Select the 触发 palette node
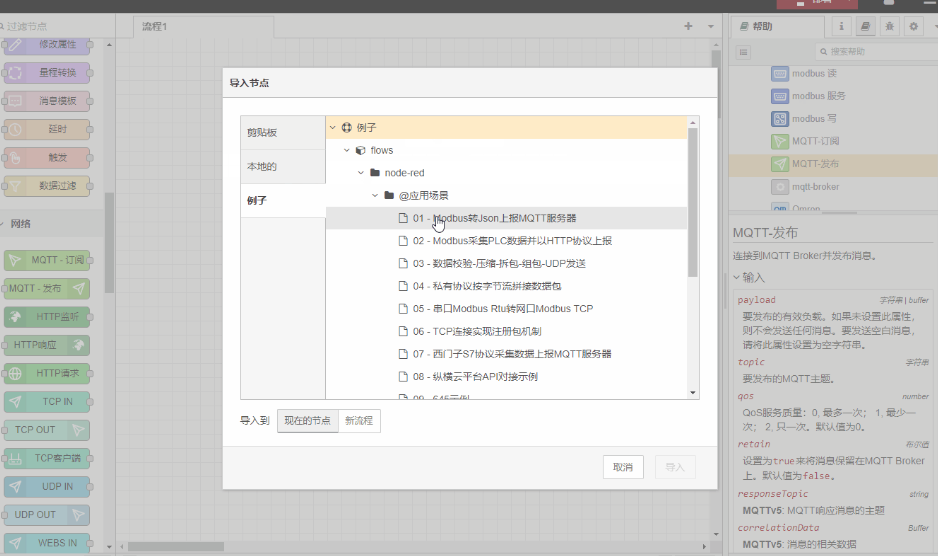 coord(47,157)
